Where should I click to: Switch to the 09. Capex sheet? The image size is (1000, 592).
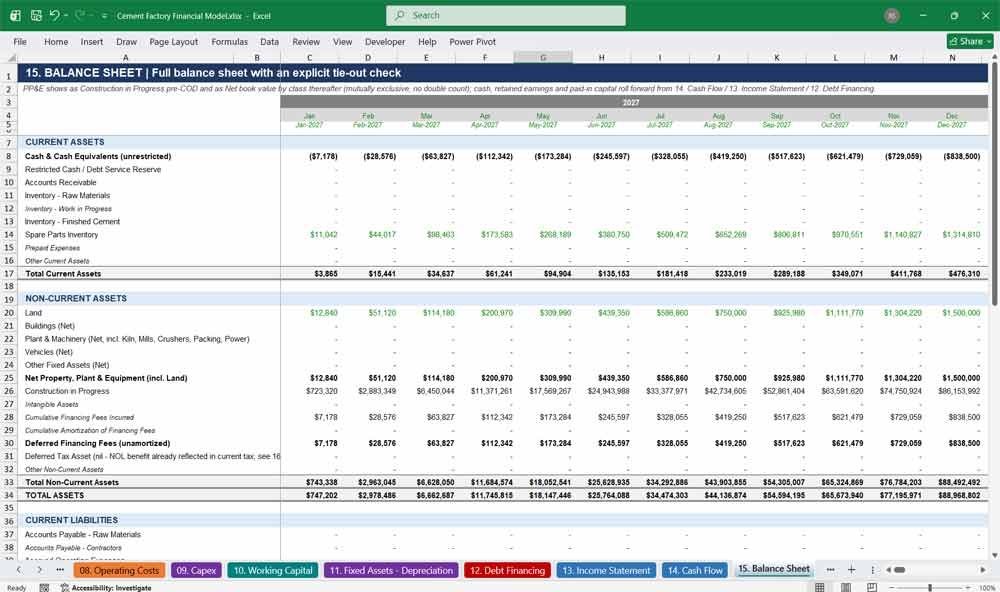[x=196, y=570]
